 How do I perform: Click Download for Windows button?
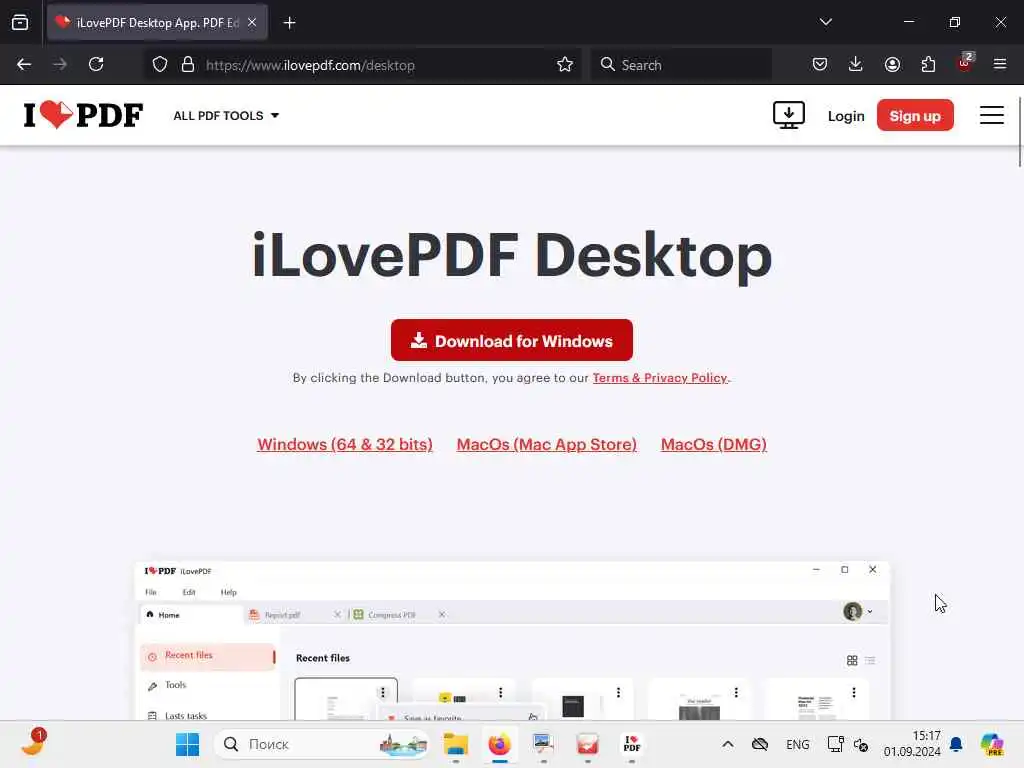coord(511,340)
